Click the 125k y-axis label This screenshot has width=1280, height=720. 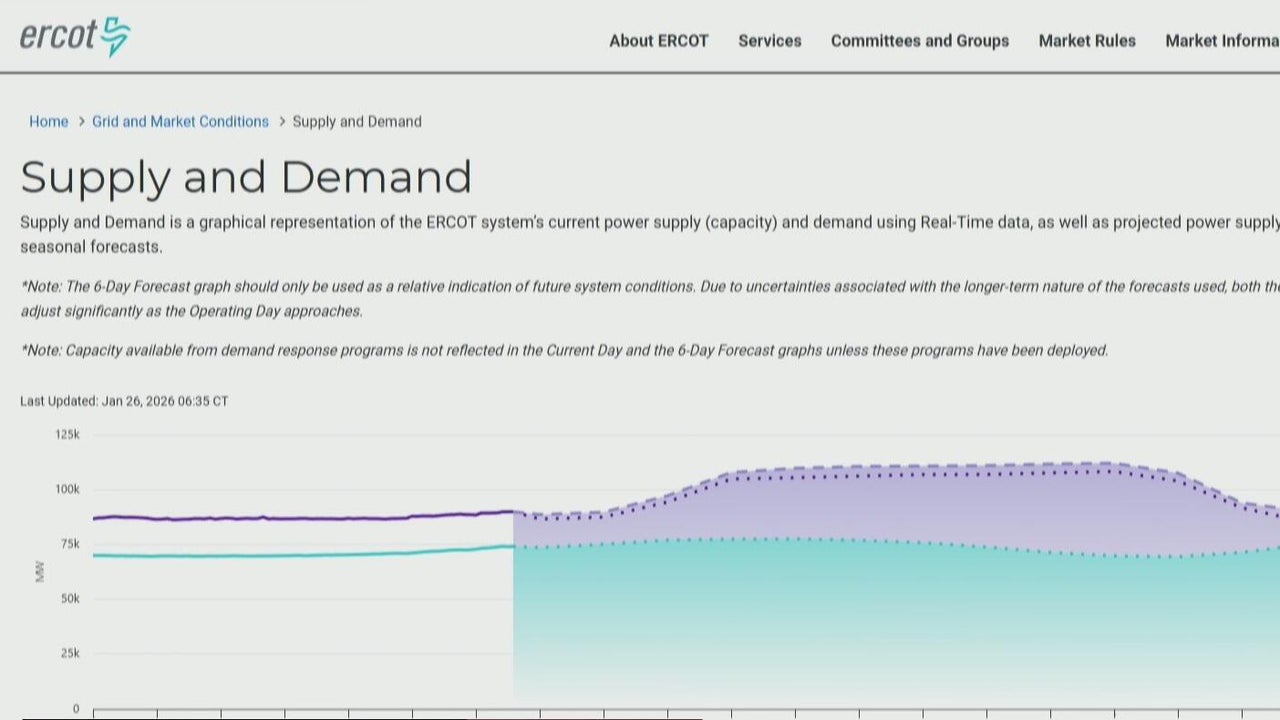point(67,435)
